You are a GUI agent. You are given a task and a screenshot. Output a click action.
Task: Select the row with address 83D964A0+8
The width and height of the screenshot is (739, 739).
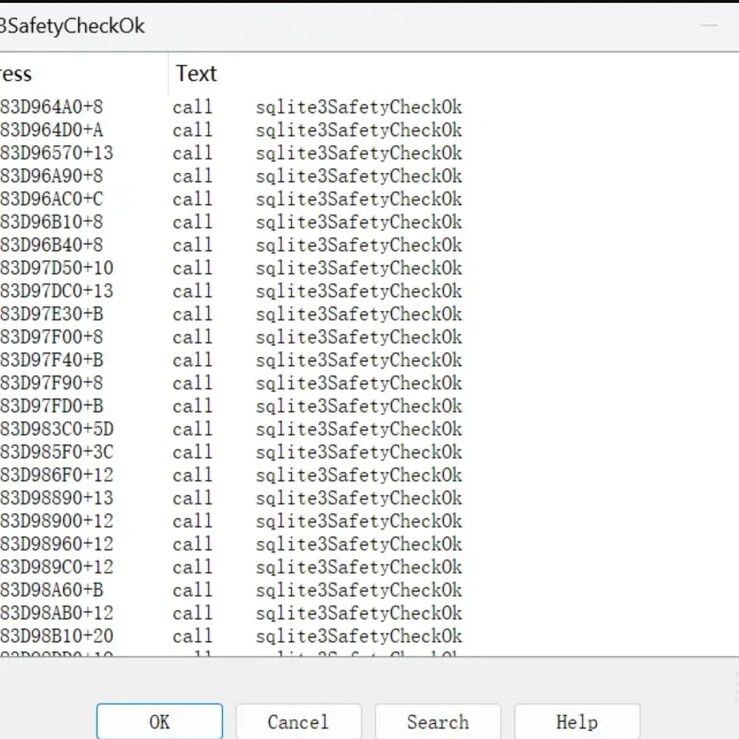tap(370, 107)
